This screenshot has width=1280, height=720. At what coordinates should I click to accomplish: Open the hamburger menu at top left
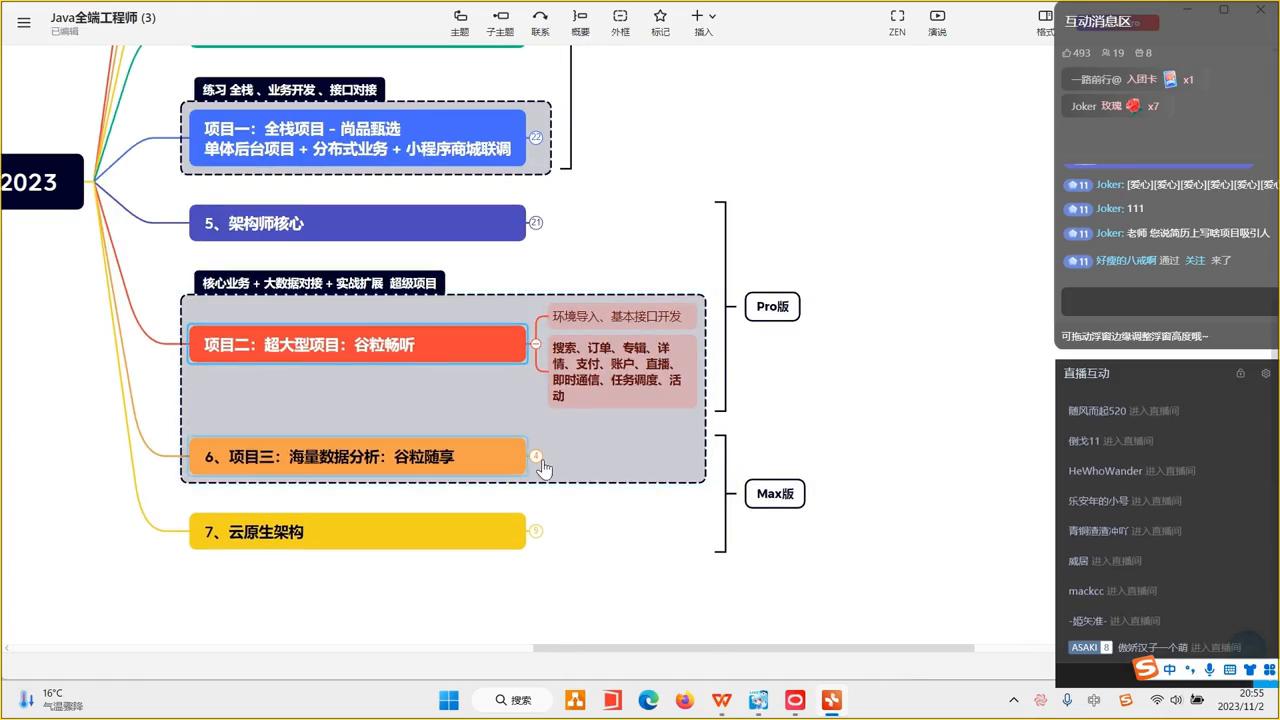click(24, 22)
